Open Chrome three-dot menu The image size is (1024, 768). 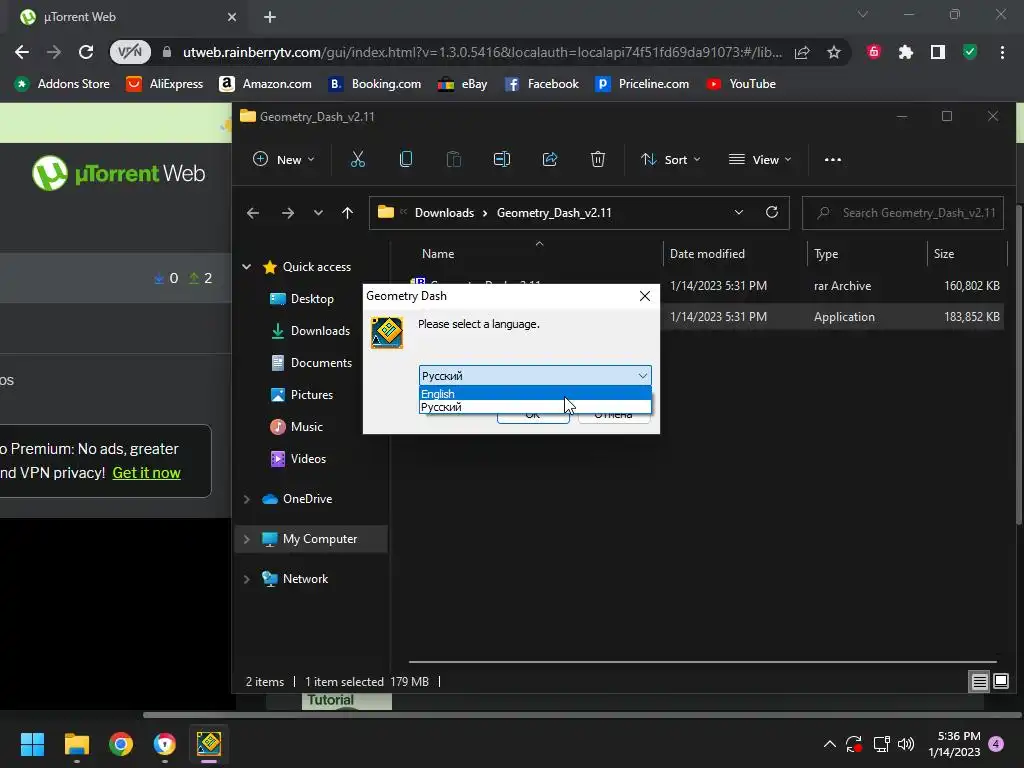tap(1002, 52)
